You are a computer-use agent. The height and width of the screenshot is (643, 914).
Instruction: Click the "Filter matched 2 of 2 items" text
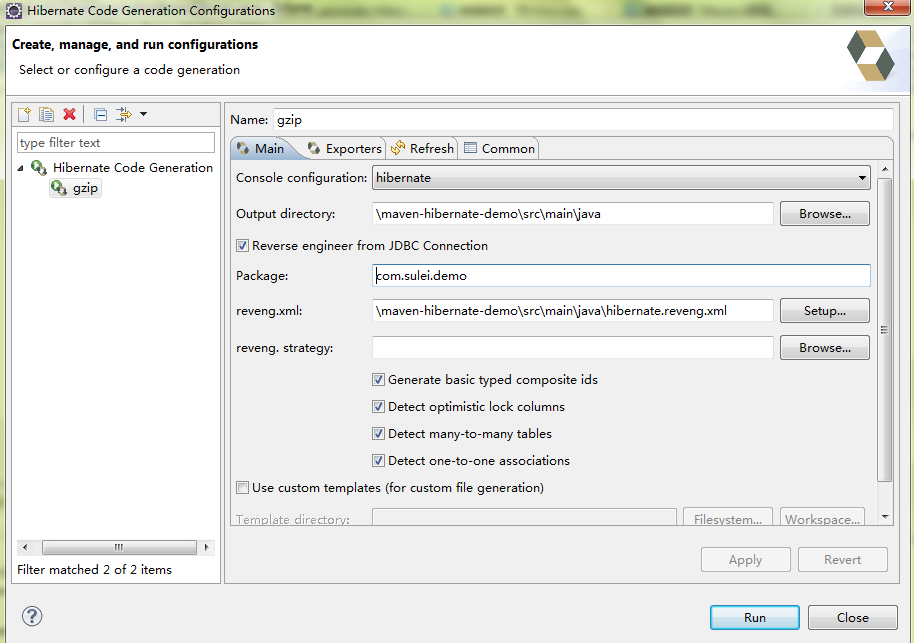tap(94, 570)
